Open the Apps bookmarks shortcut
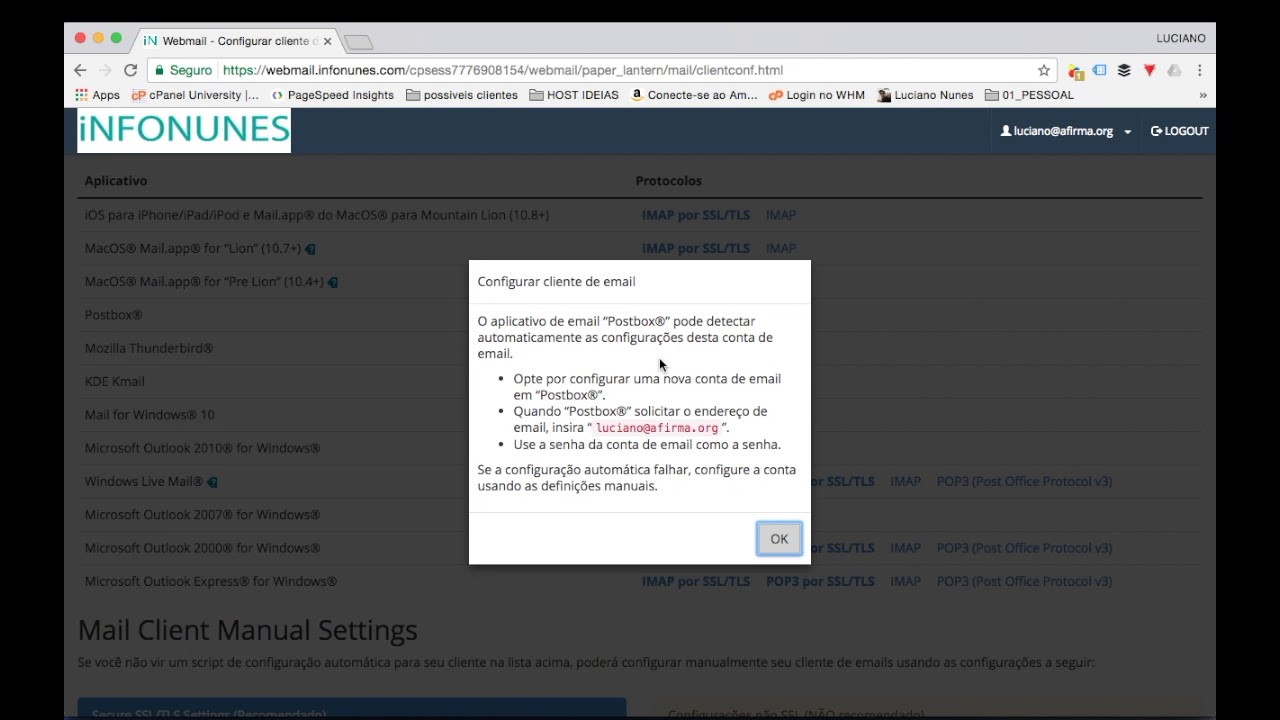The height and width of the screenshot is (720, 1280). pos(97,95)
